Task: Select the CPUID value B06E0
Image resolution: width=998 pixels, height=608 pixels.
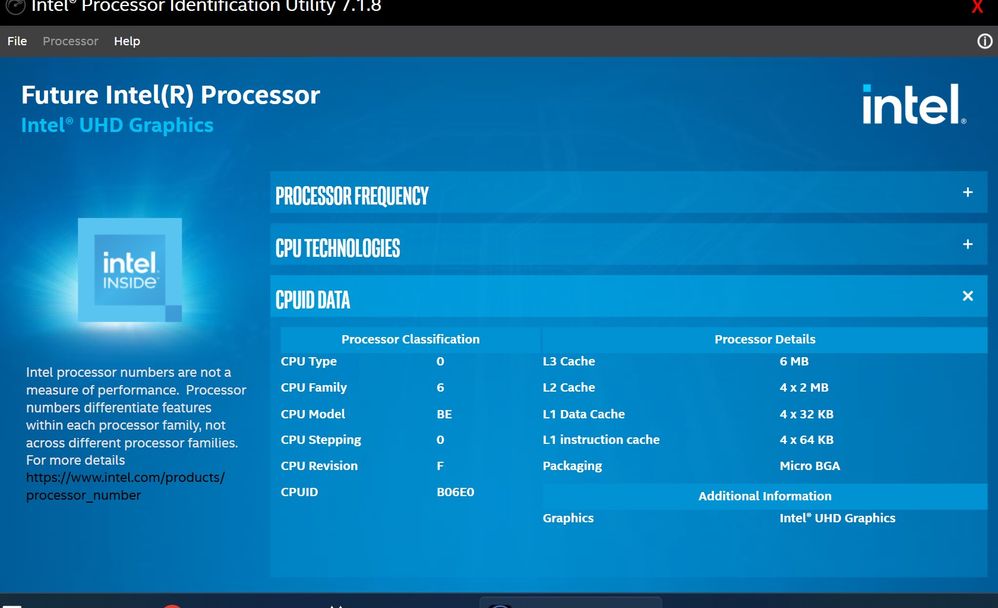Action: (457, 492)
